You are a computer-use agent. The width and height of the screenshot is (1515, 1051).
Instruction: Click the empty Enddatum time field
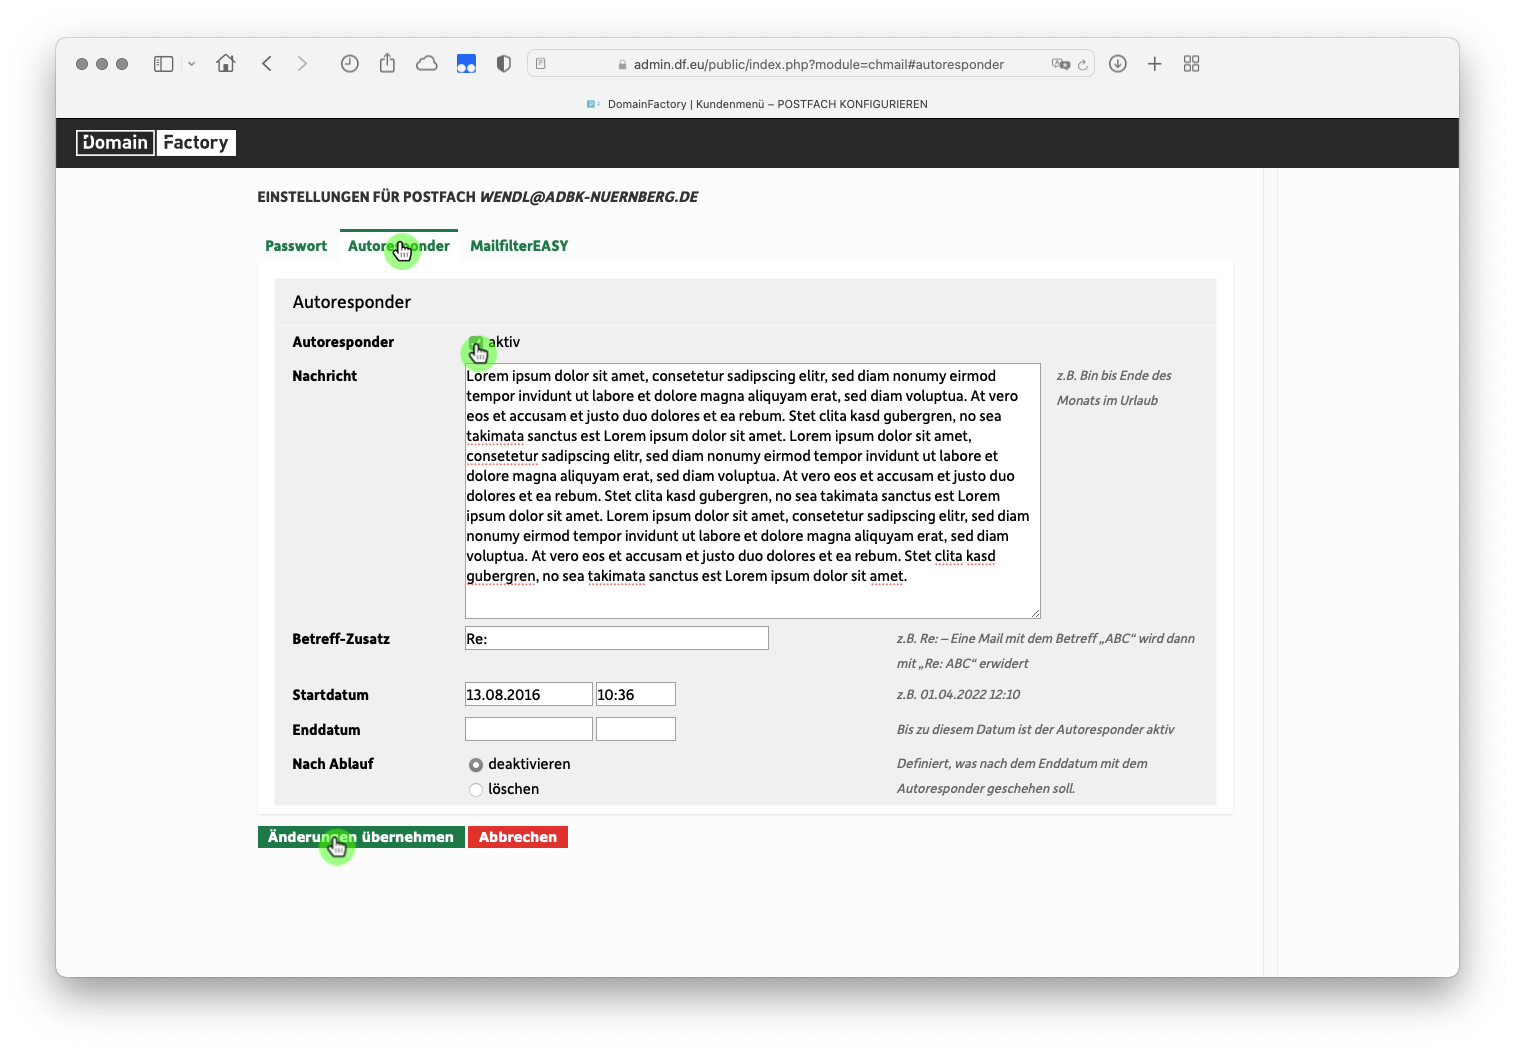point(636,729)
